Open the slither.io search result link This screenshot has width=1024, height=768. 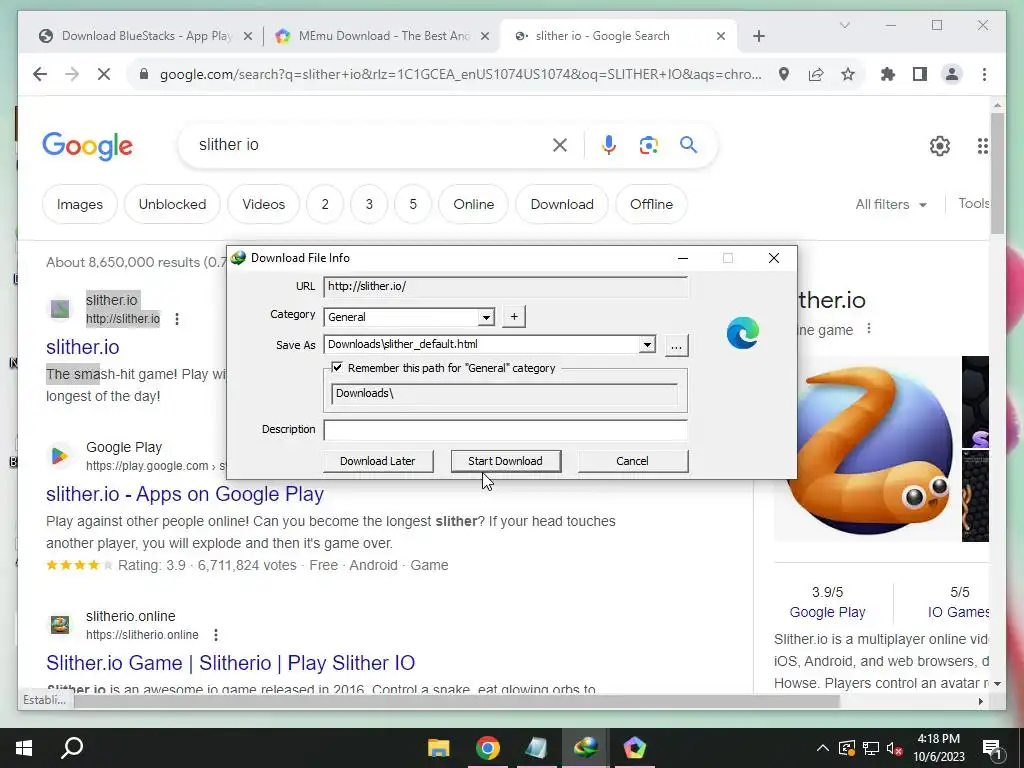[x=83, y=347]
